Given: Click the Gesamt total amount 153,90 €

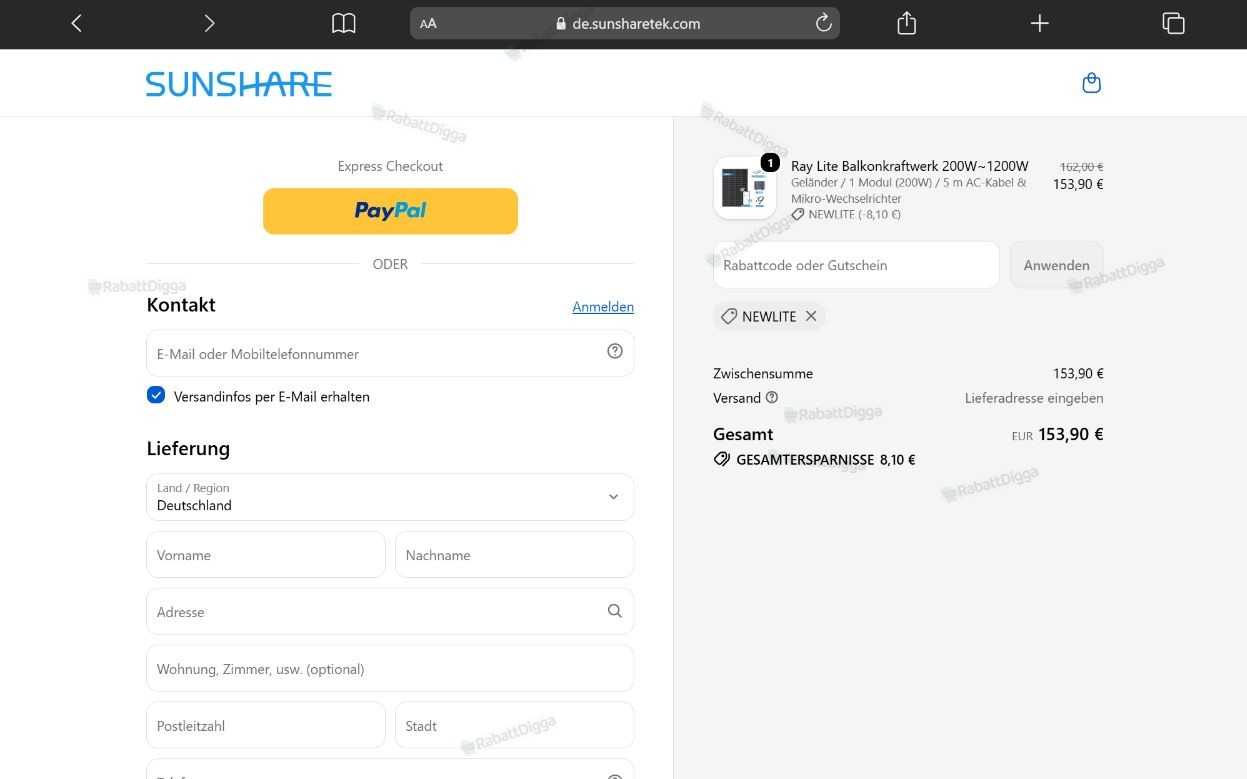Looking at the screenshot, I should click(1071, 434).
